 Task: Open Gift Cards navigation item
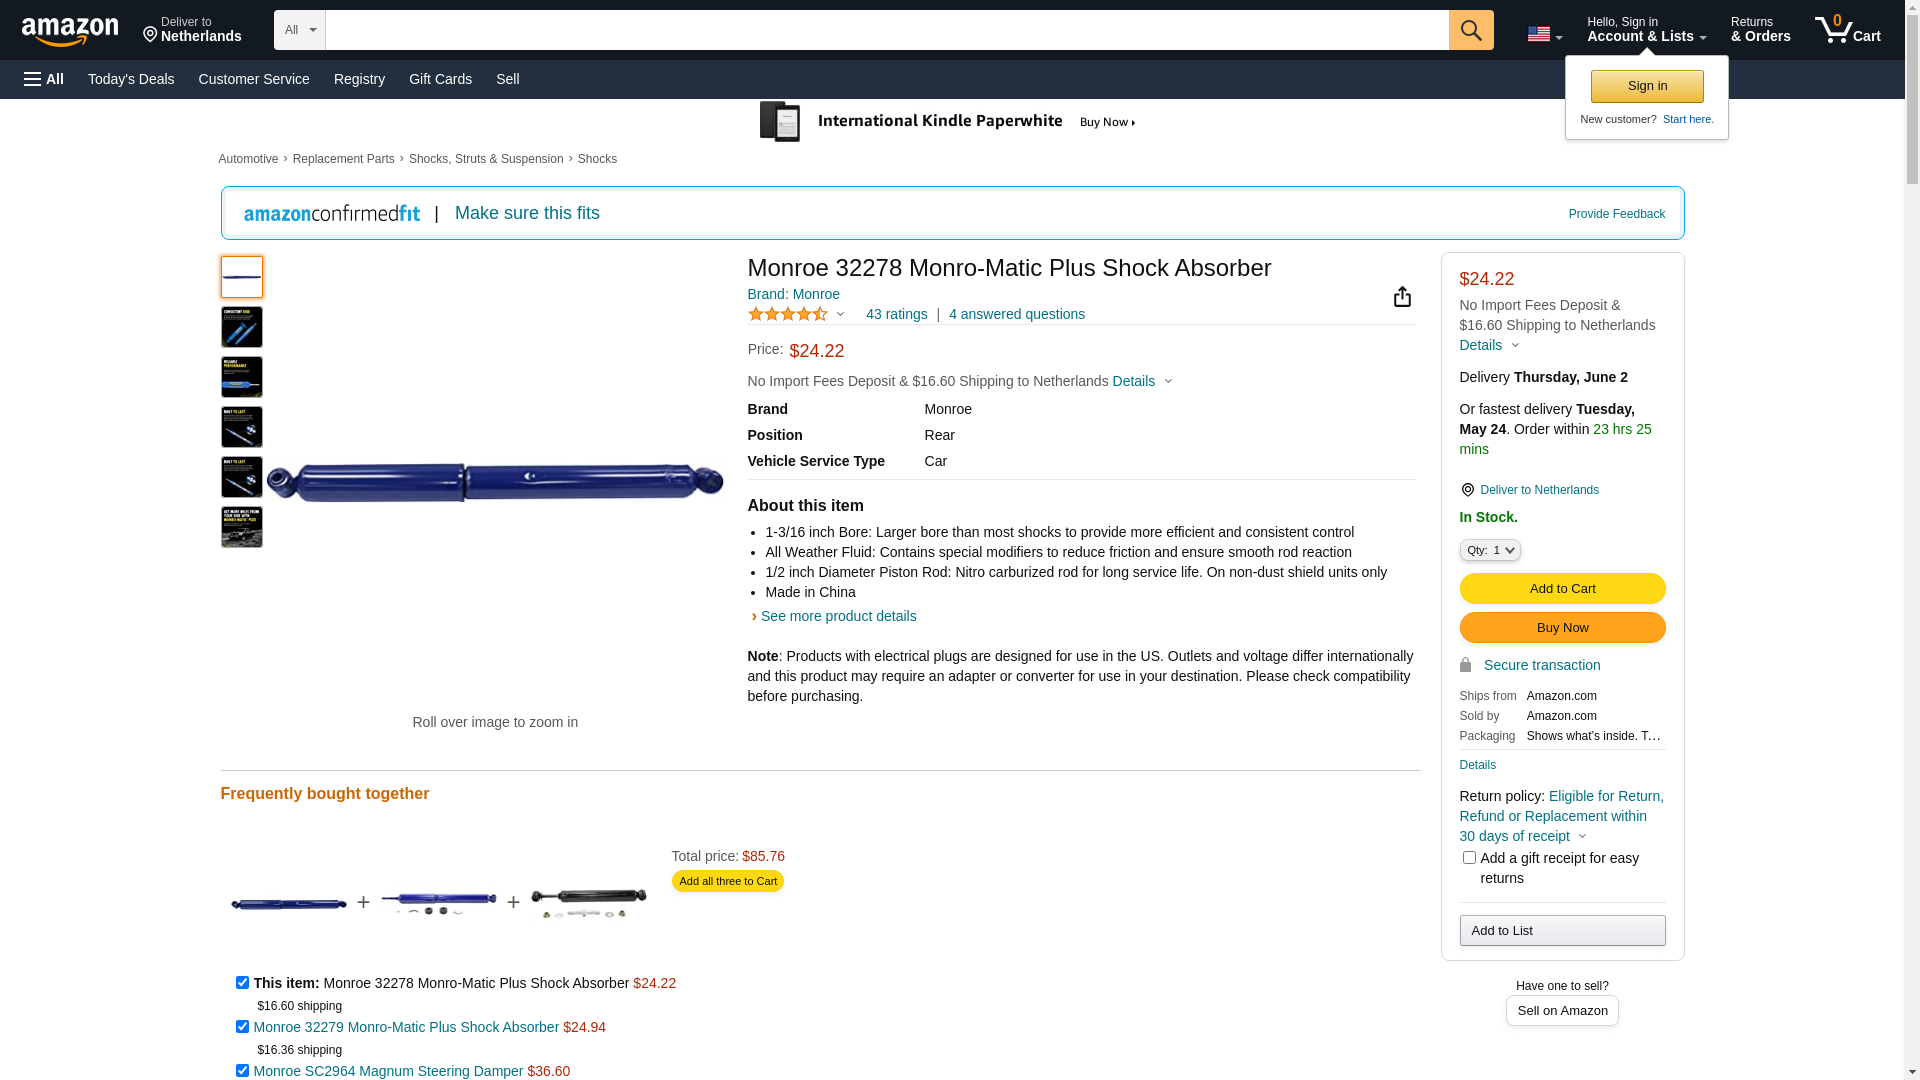click(440, 79)
